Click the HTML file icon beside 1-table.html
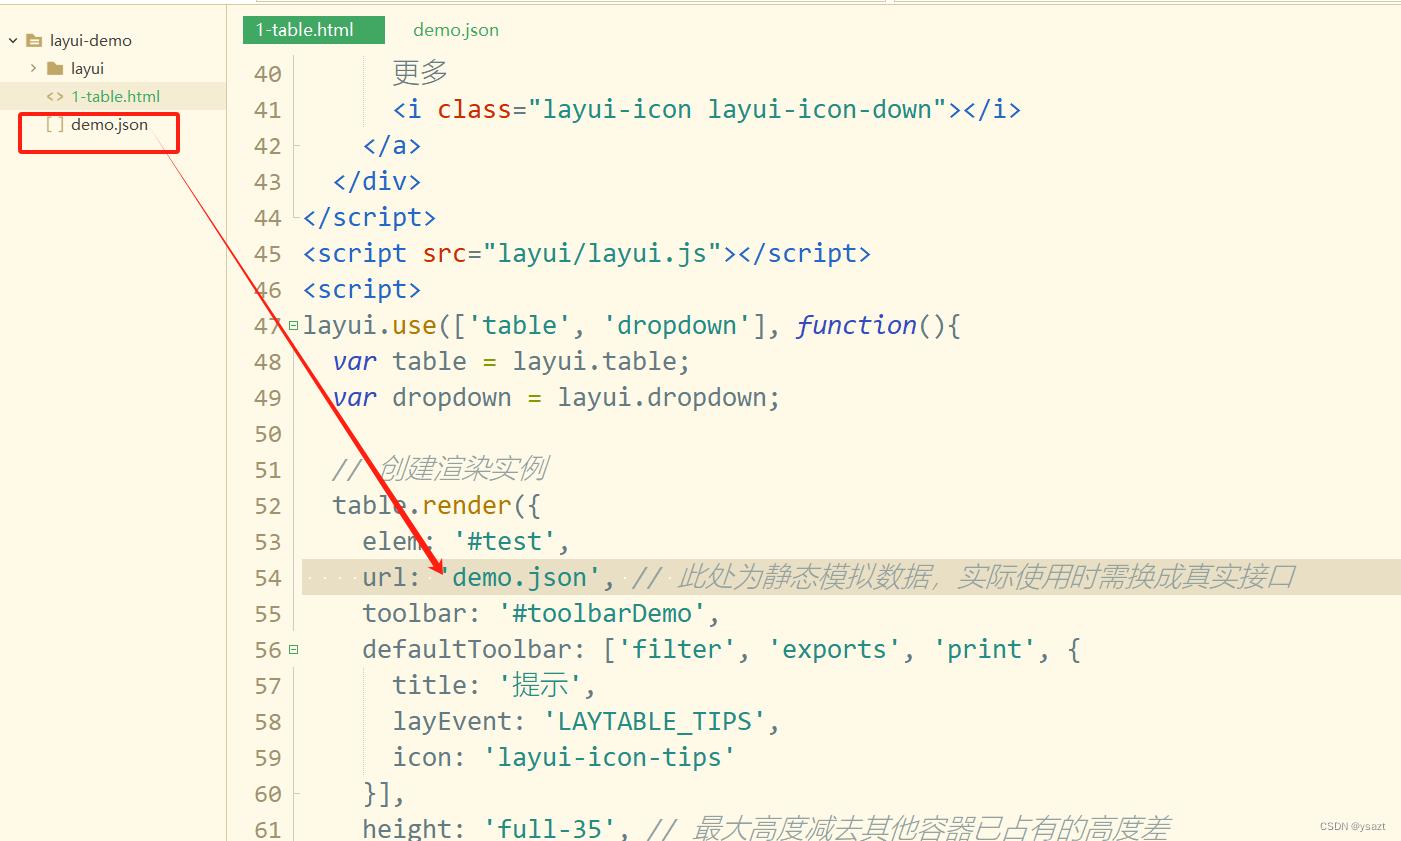Viewport: 1401px width, 841px height. tap(55, 97)
